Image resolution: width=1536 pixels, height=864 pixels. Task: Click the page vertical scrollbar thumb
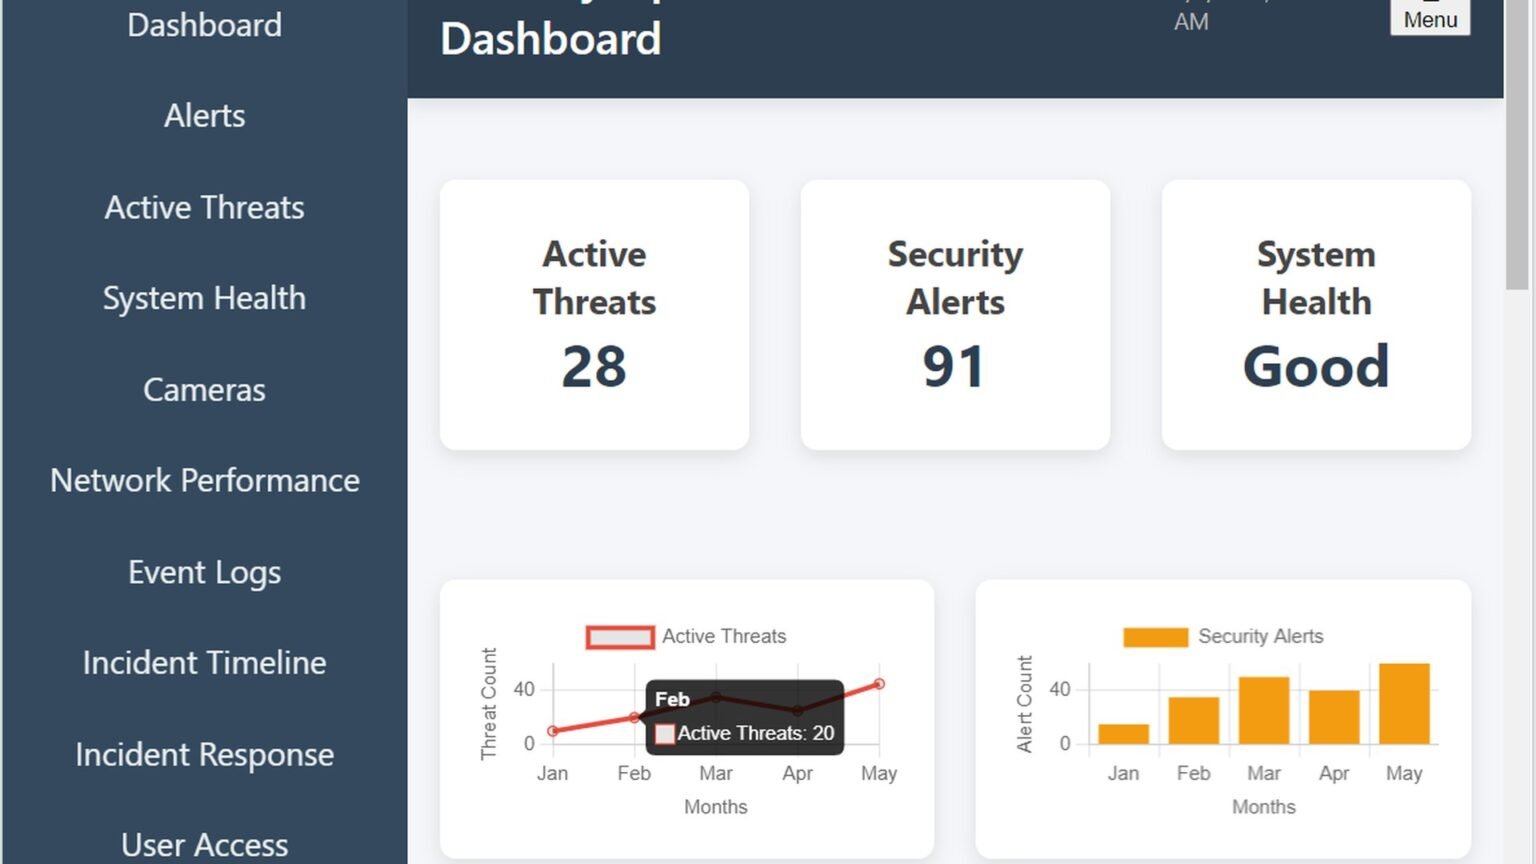[x=1517, y=145]
